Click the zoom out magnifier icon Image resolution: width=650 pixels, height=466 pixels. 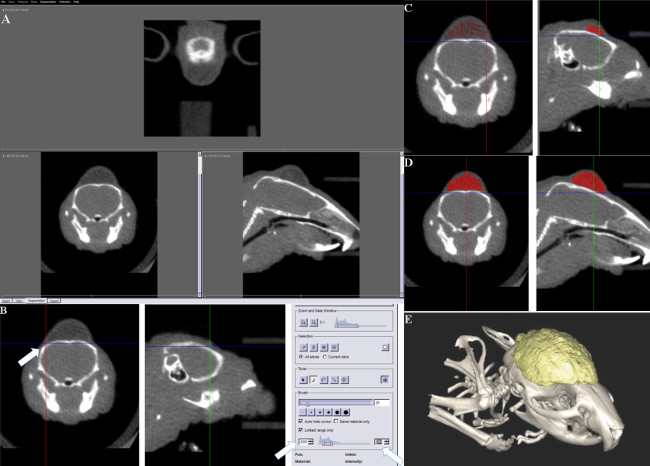click(303, 323)
